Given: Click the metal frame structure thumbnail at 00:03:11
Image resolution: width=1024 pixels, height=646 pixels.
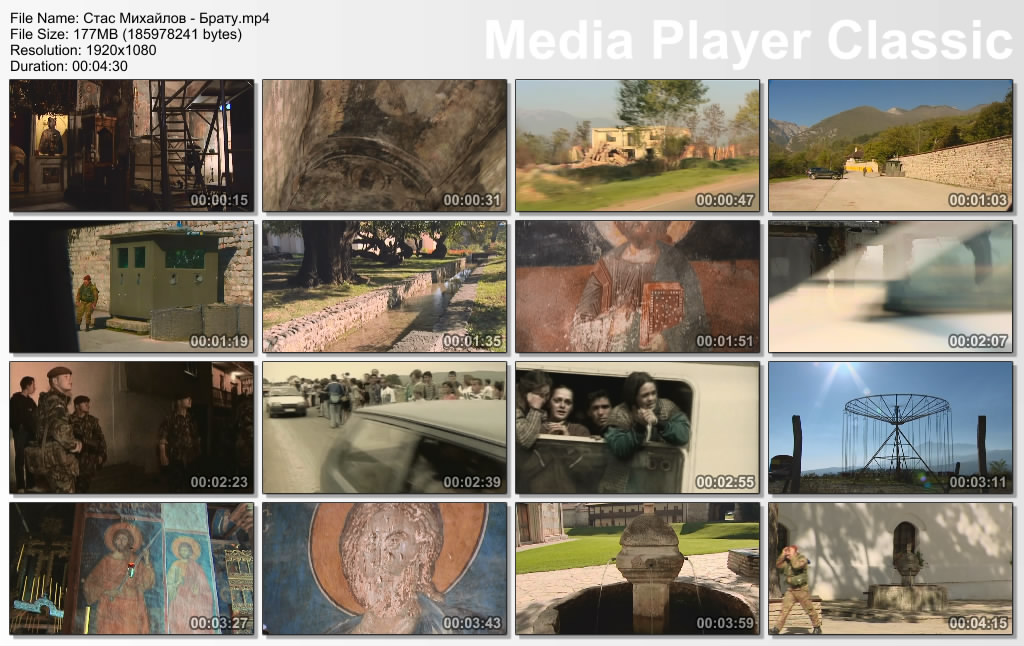Looking at the screenshot, I should coord(890,427).
